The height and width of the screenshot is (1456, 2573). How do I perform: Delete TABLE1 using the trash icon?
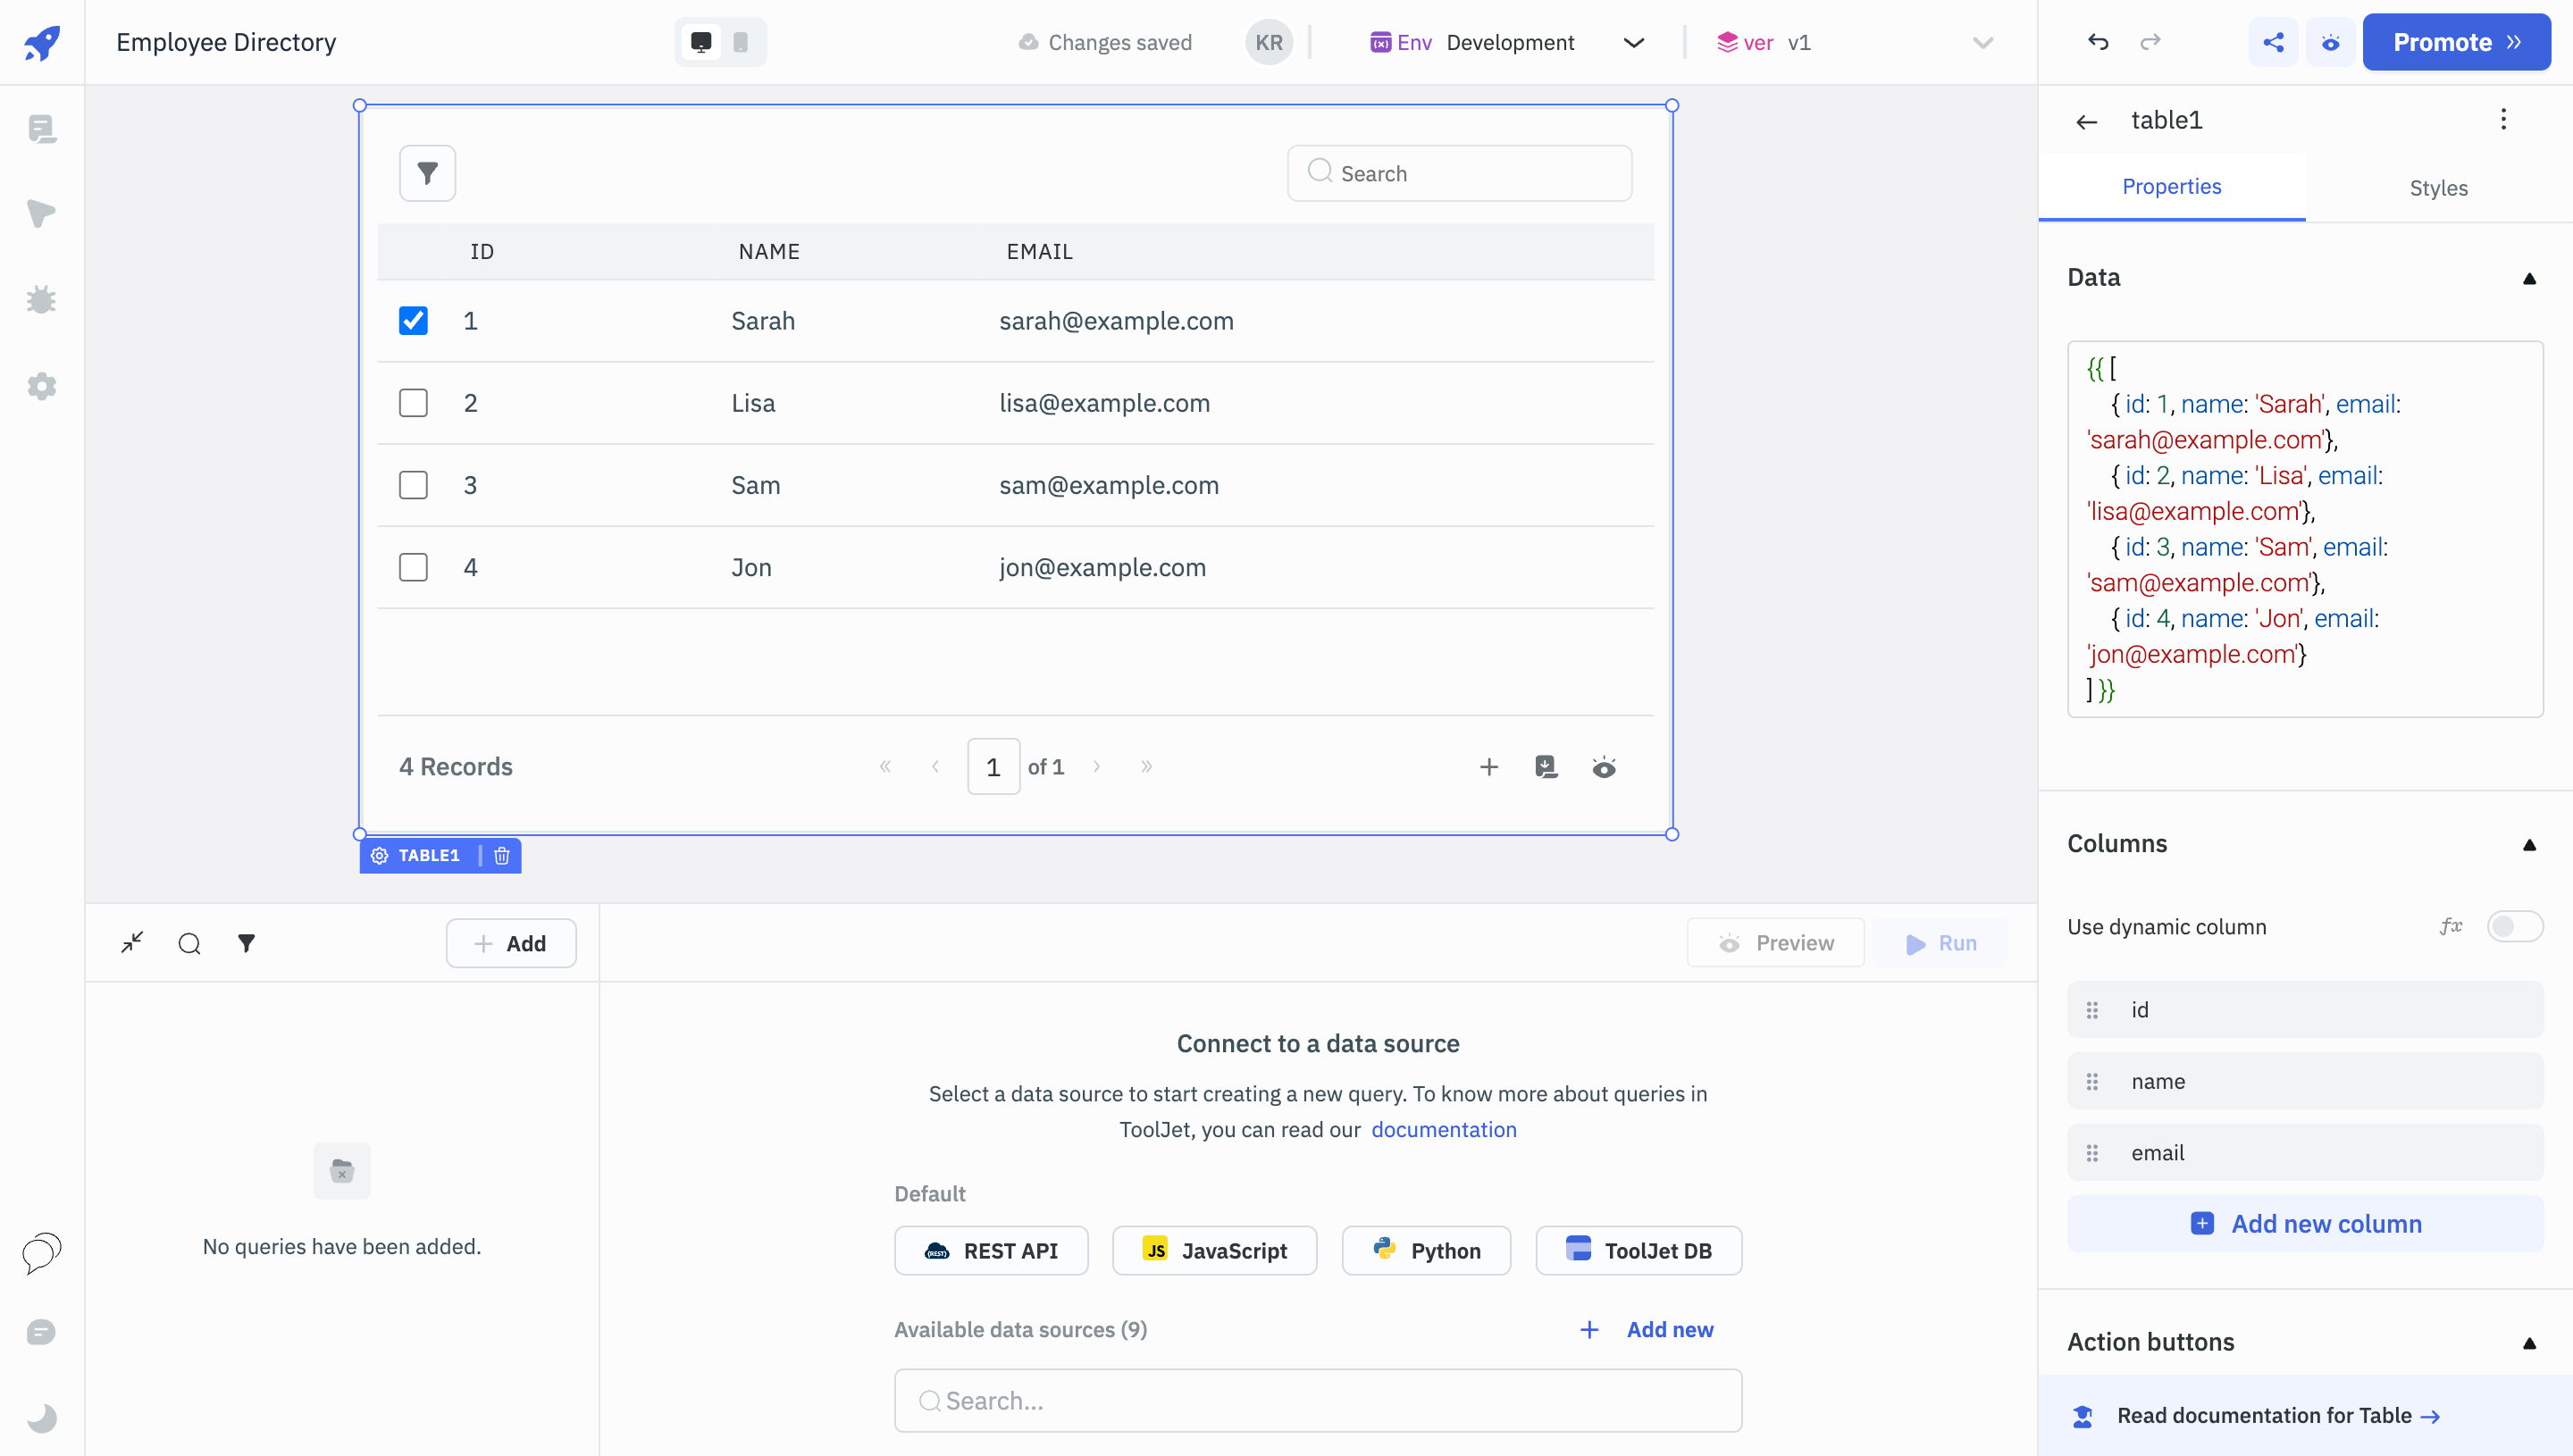(502, 856)
